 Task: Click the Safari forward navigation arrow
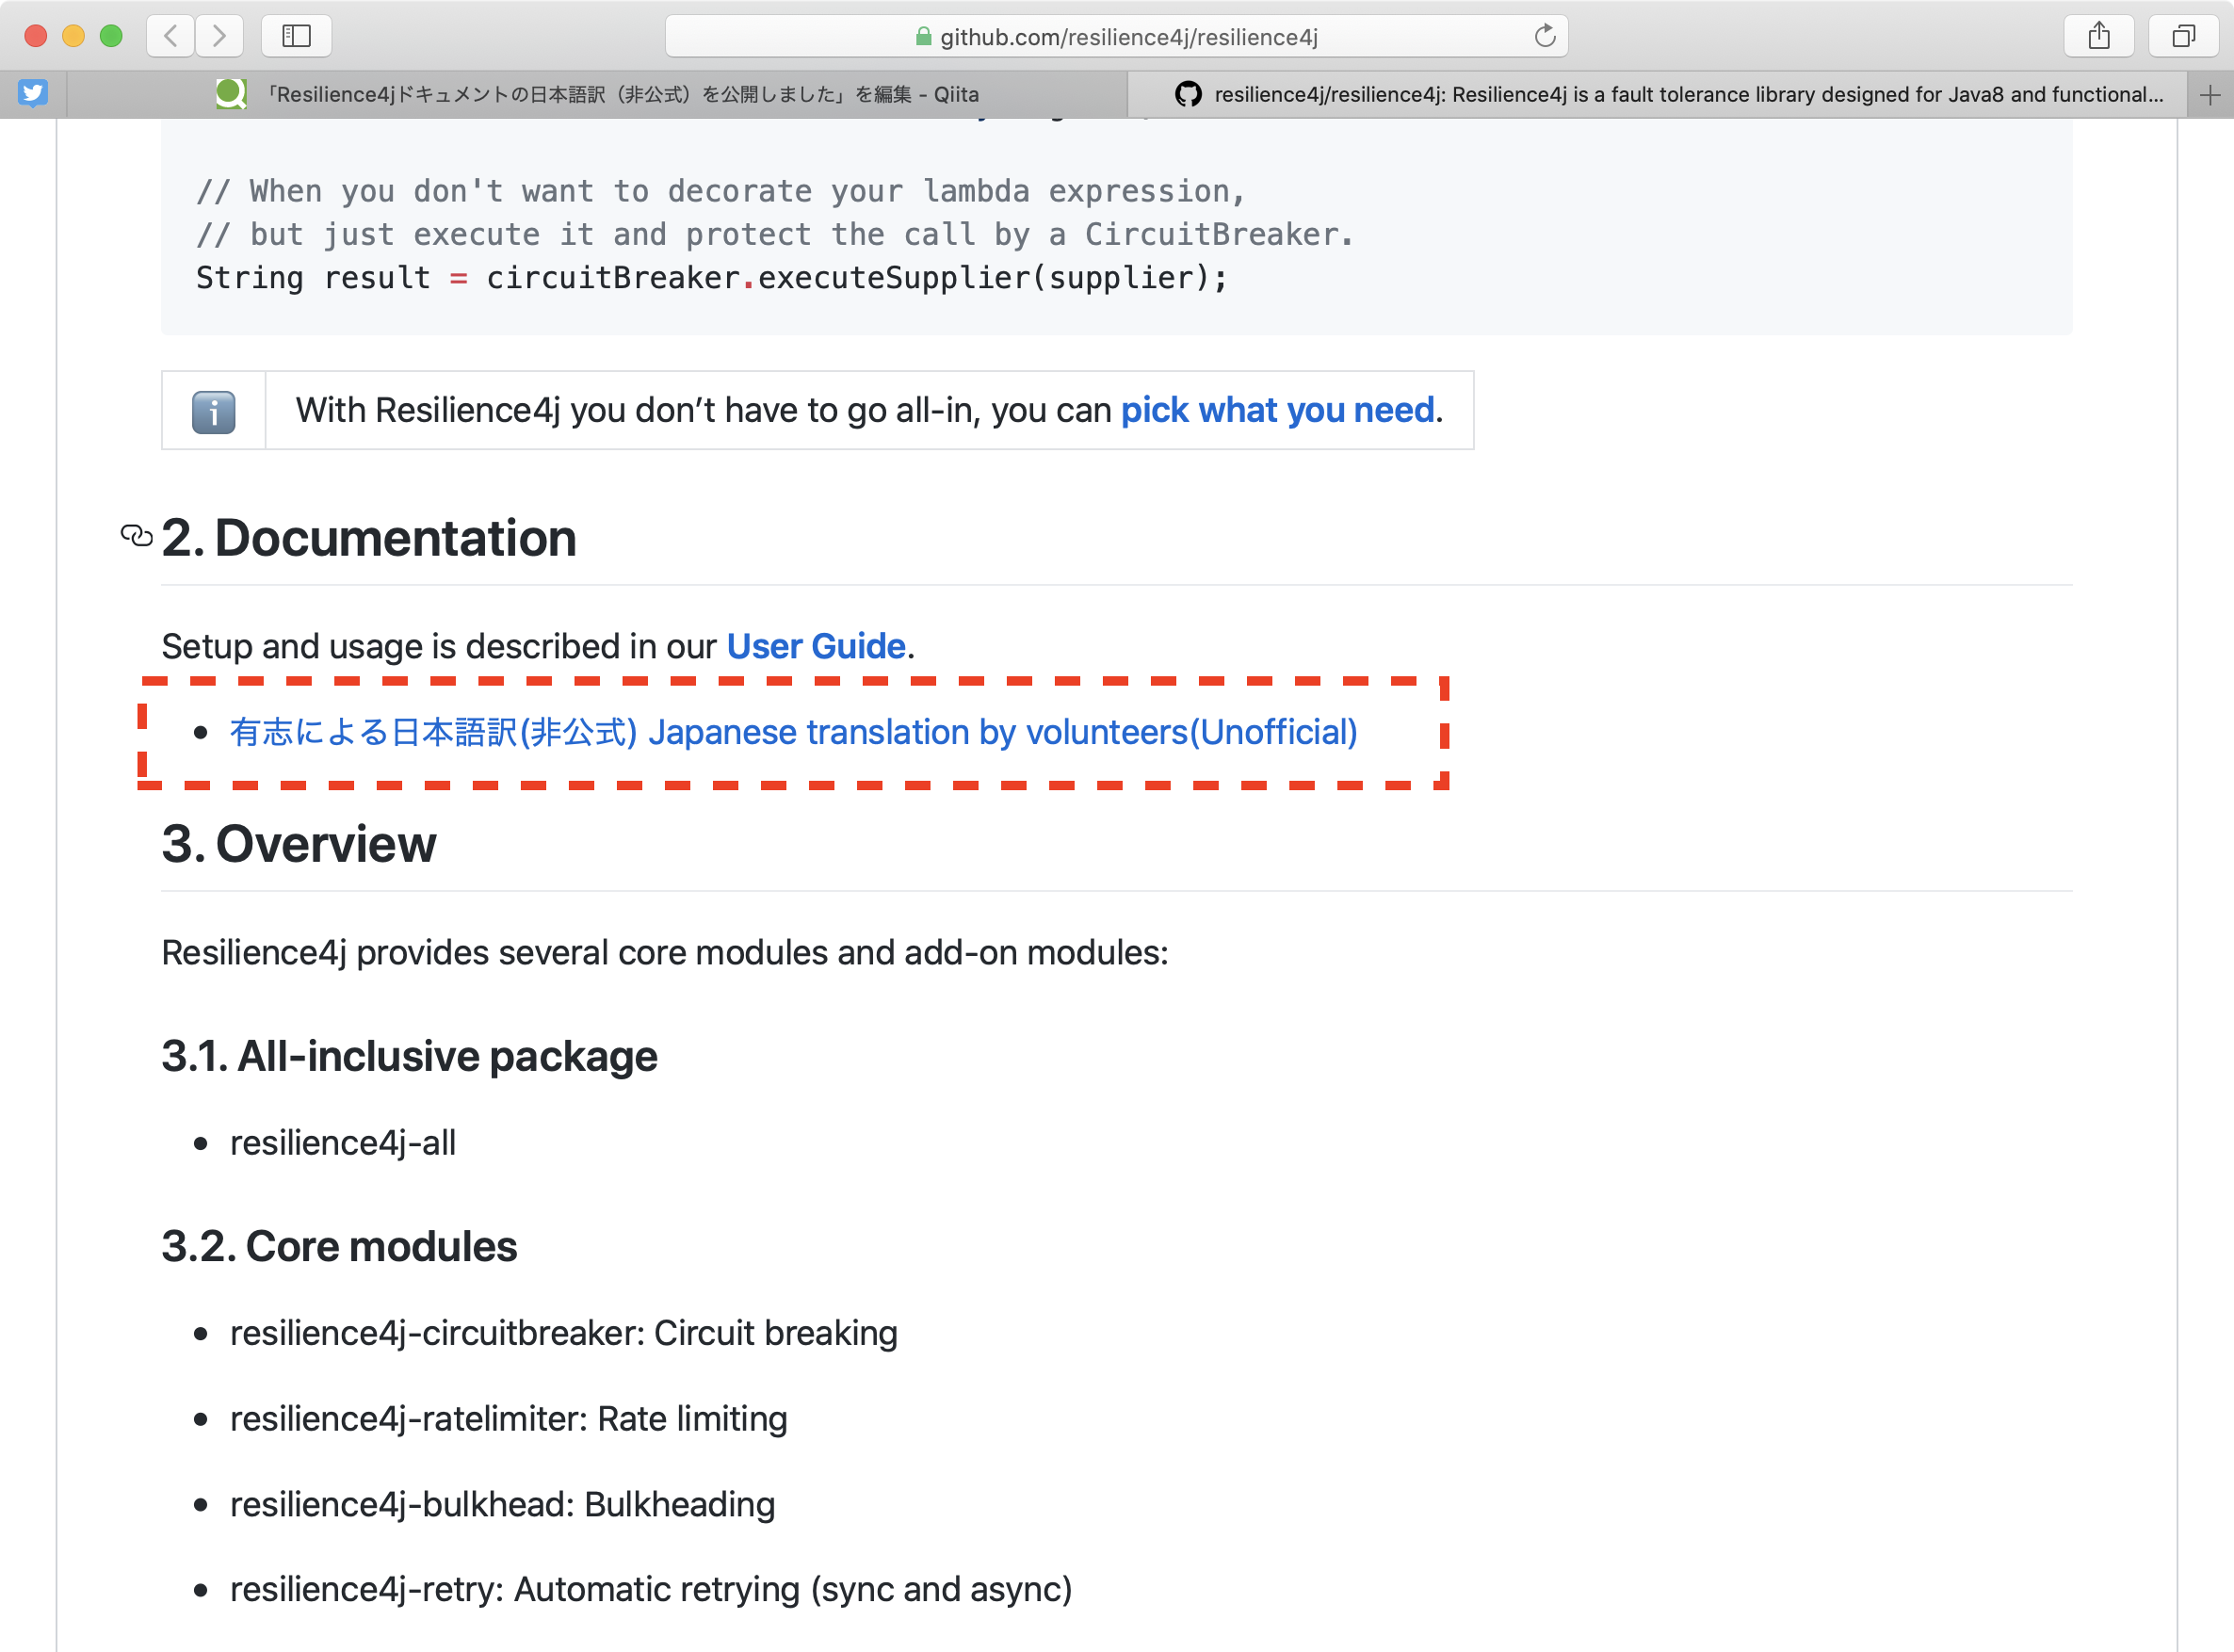coord(219,36)
